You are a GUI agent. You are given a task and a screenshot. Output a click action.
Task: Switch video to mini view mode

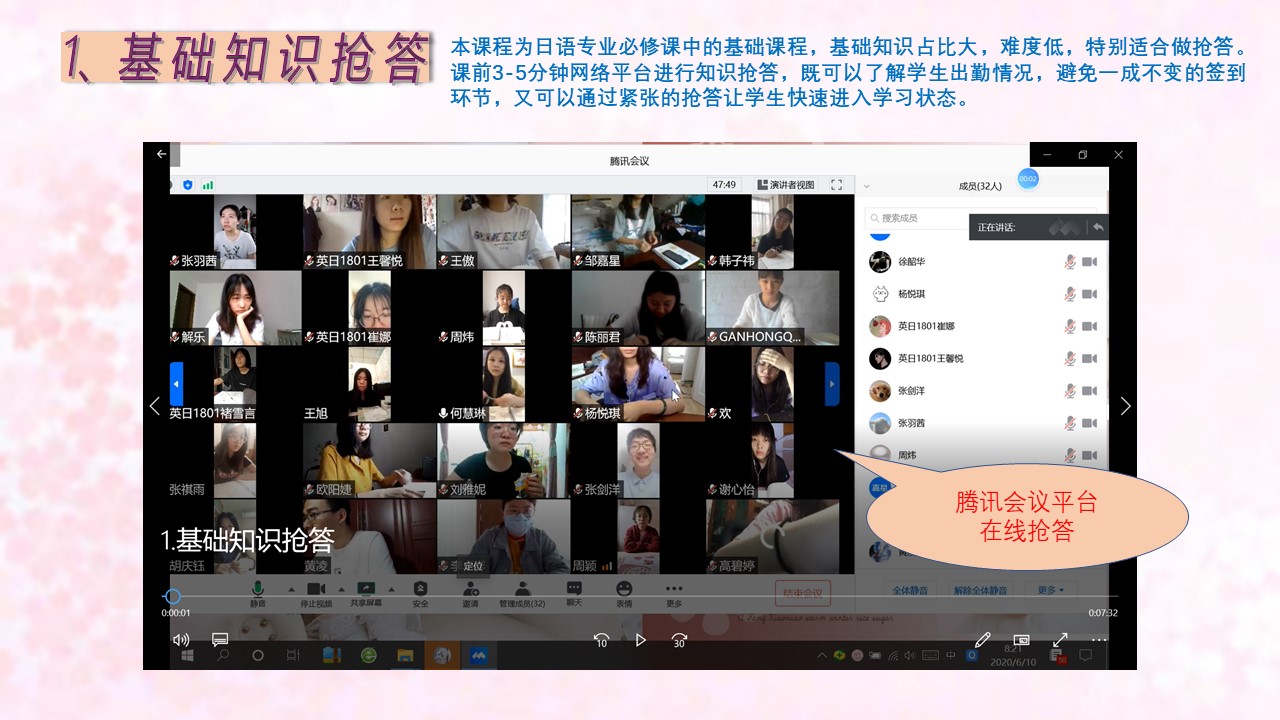click(1021, 640)
